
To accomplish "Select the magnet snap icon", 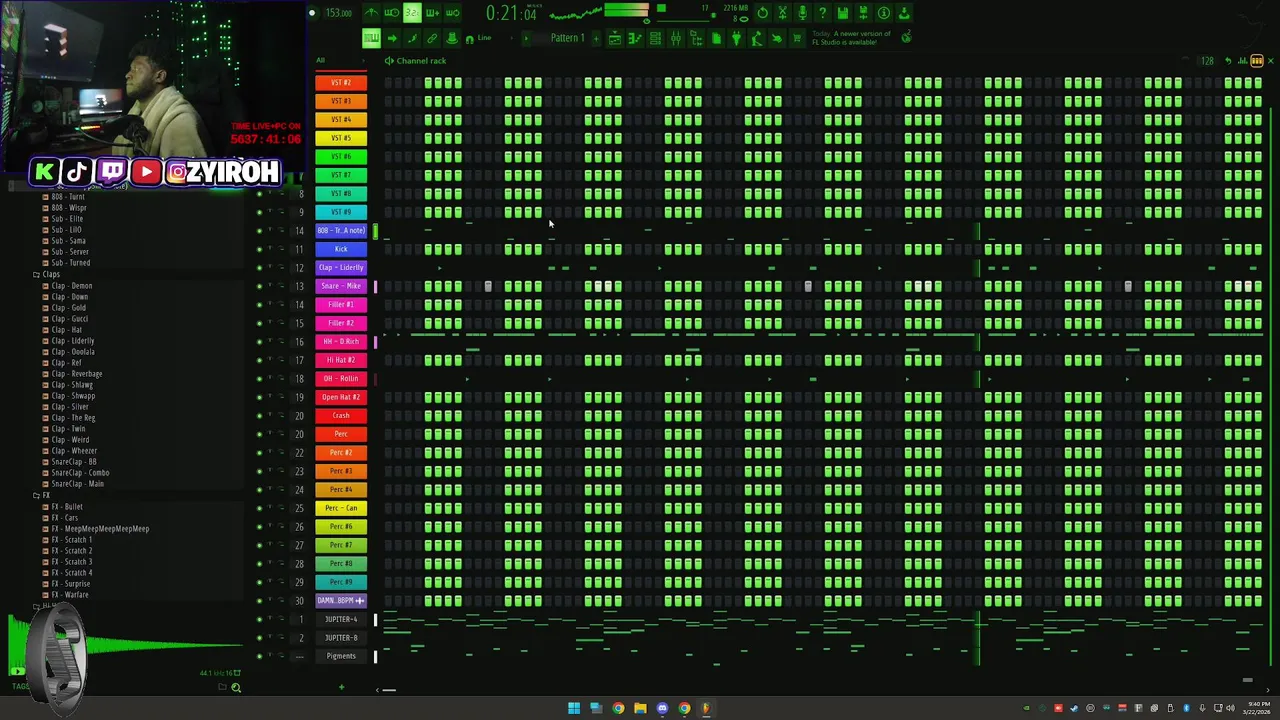I will pyautogui.click(x=469, y=38).
